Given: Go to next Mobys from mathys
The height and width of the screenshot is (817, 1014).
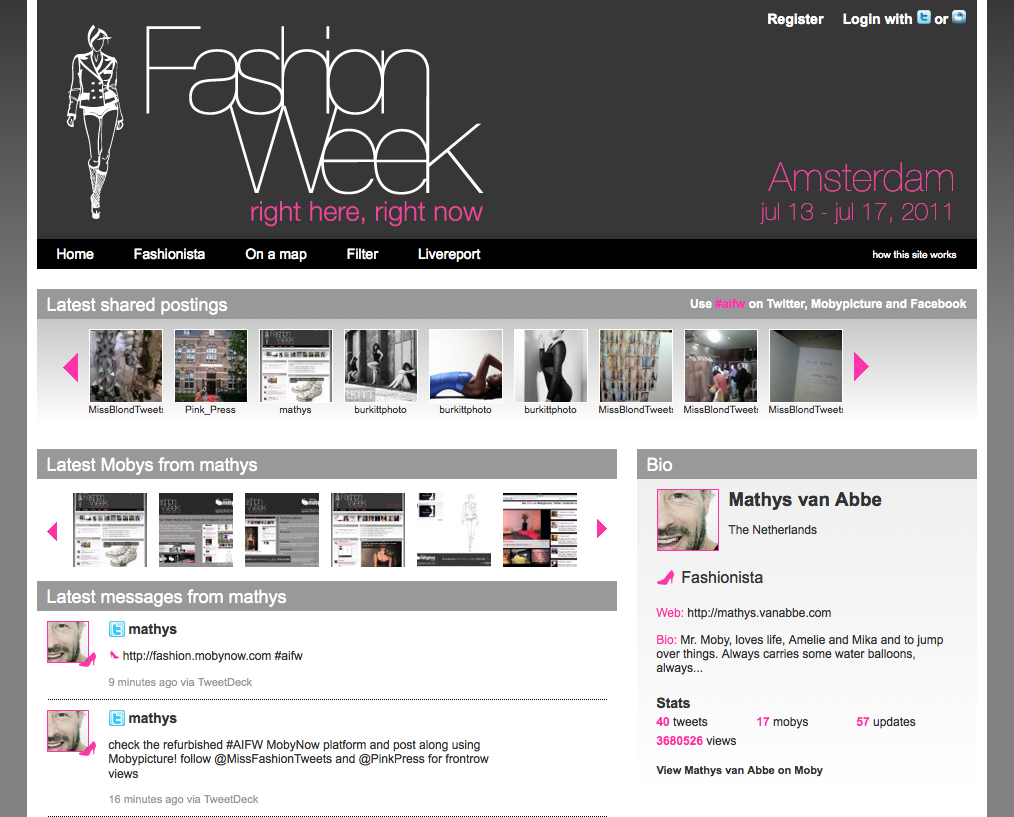Looking at the screenshot, I should tap(601, 528).
